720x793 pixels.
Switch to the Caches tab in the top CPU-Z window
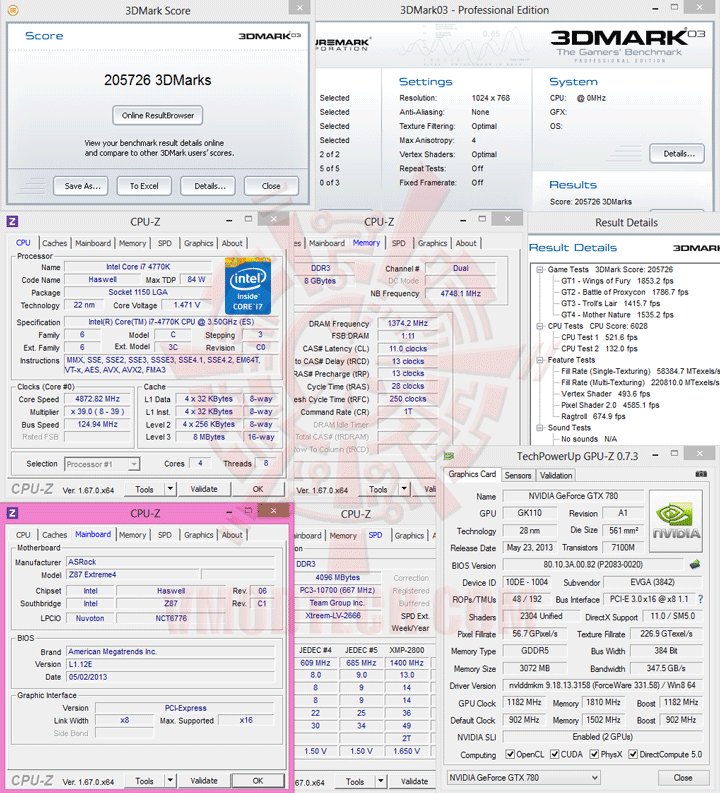point(55,243)
